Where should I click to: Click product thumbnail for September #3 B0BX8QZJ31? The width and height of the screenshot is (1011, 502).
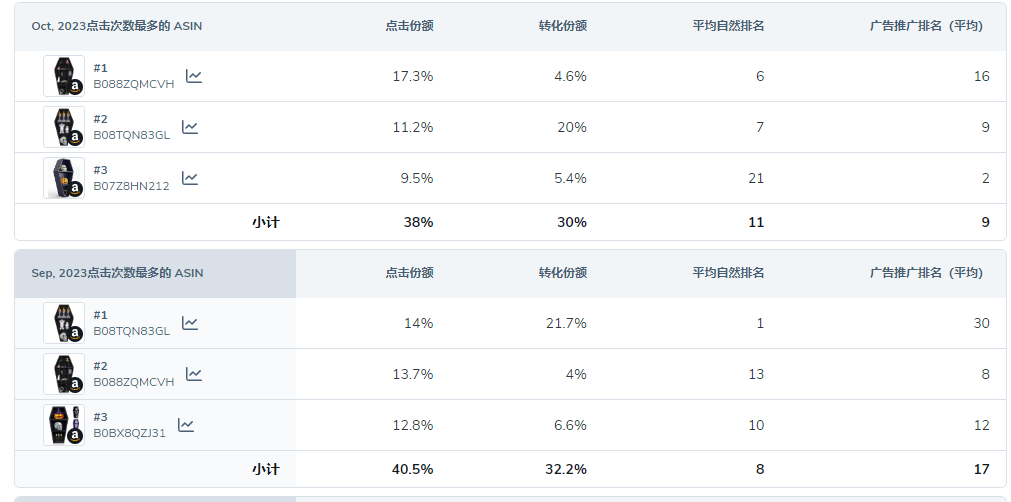coord(64,425)
